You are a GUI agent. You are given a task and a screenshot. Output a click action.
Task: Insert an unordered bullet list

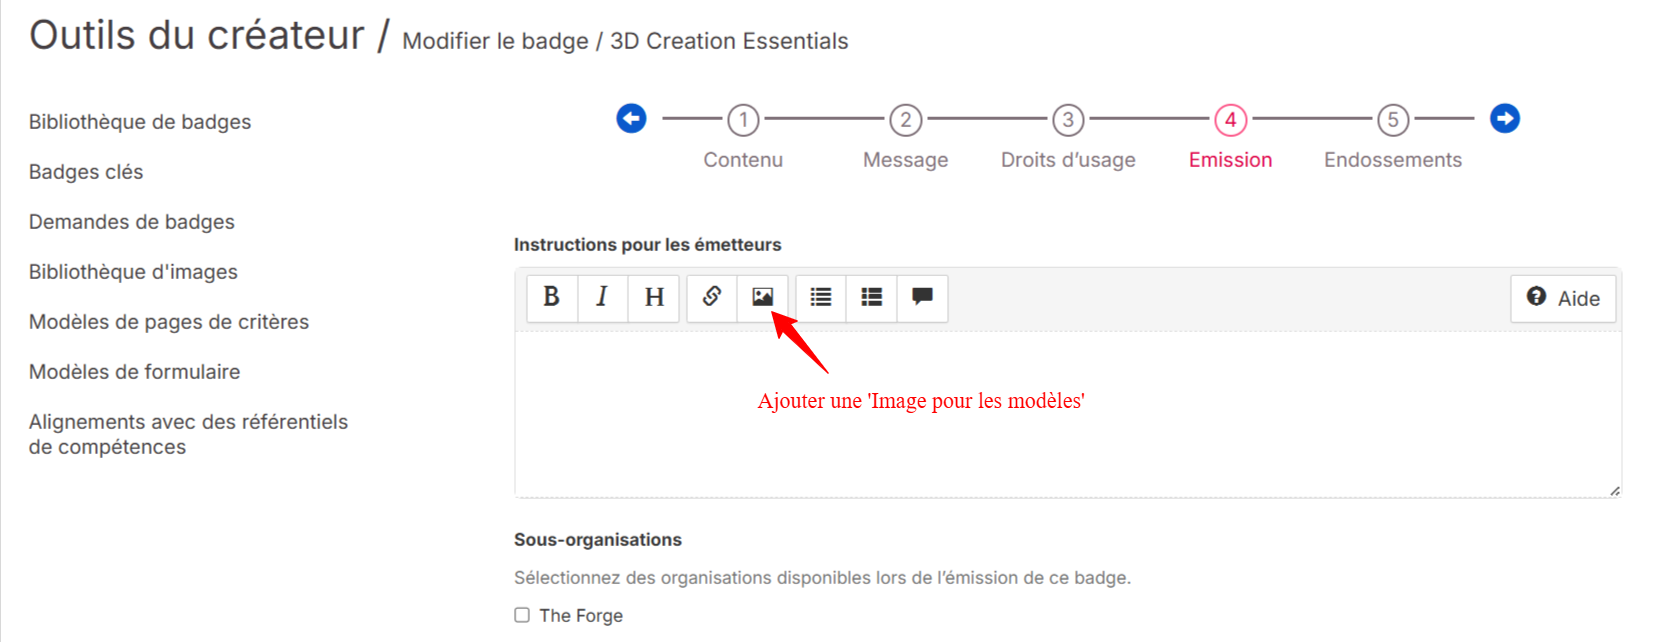coord(821,297)
